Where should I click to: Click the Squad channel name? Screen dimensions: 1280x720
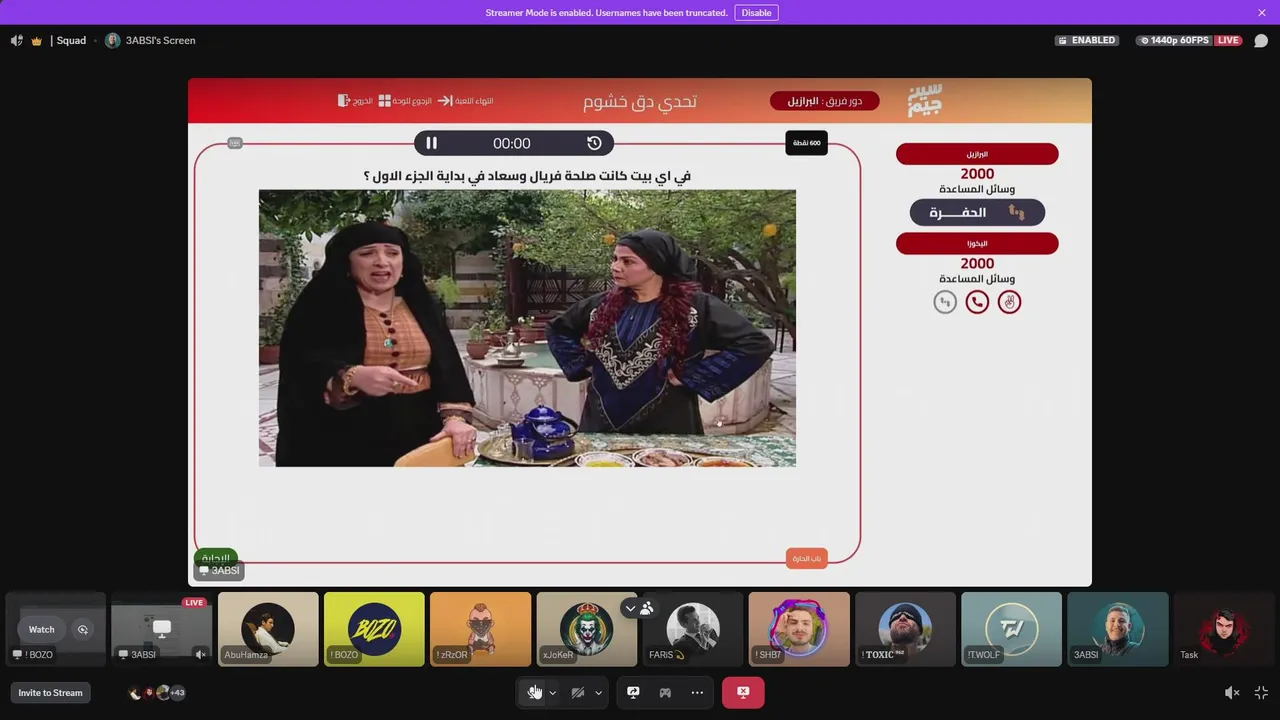click(x=71, y=41)
